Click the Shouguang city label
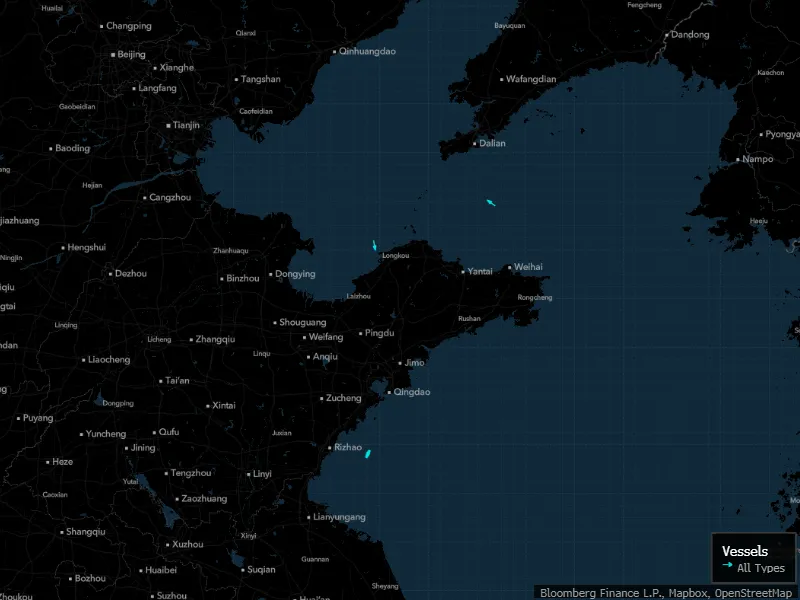The height and width of the screenshot is (600, 800). [303, 322]
